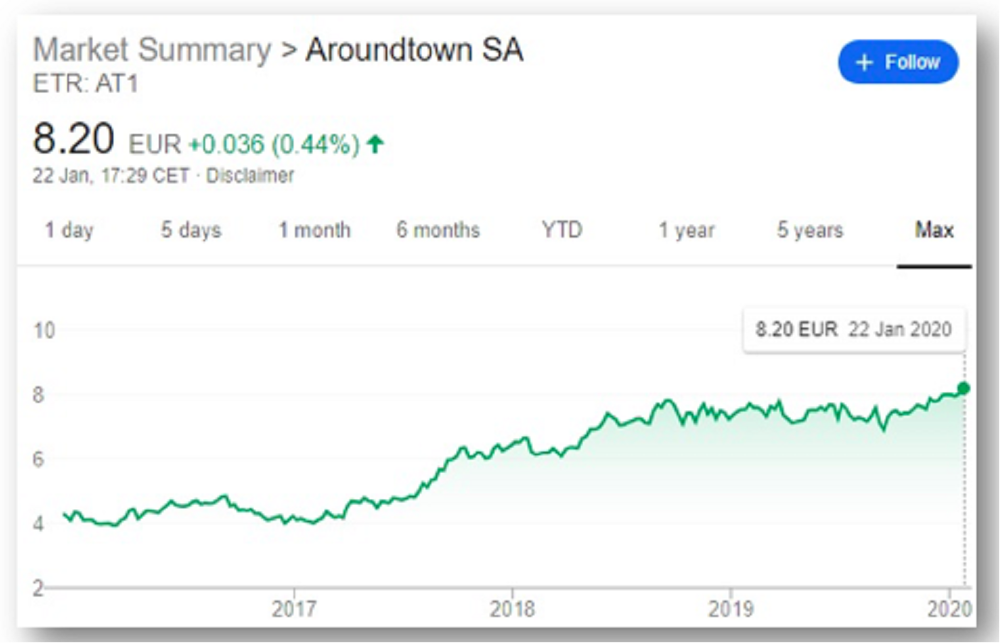This screenshot has height=643, width=1000.
Task: Click the 2020 marker on chart axis
Action: 949,609
